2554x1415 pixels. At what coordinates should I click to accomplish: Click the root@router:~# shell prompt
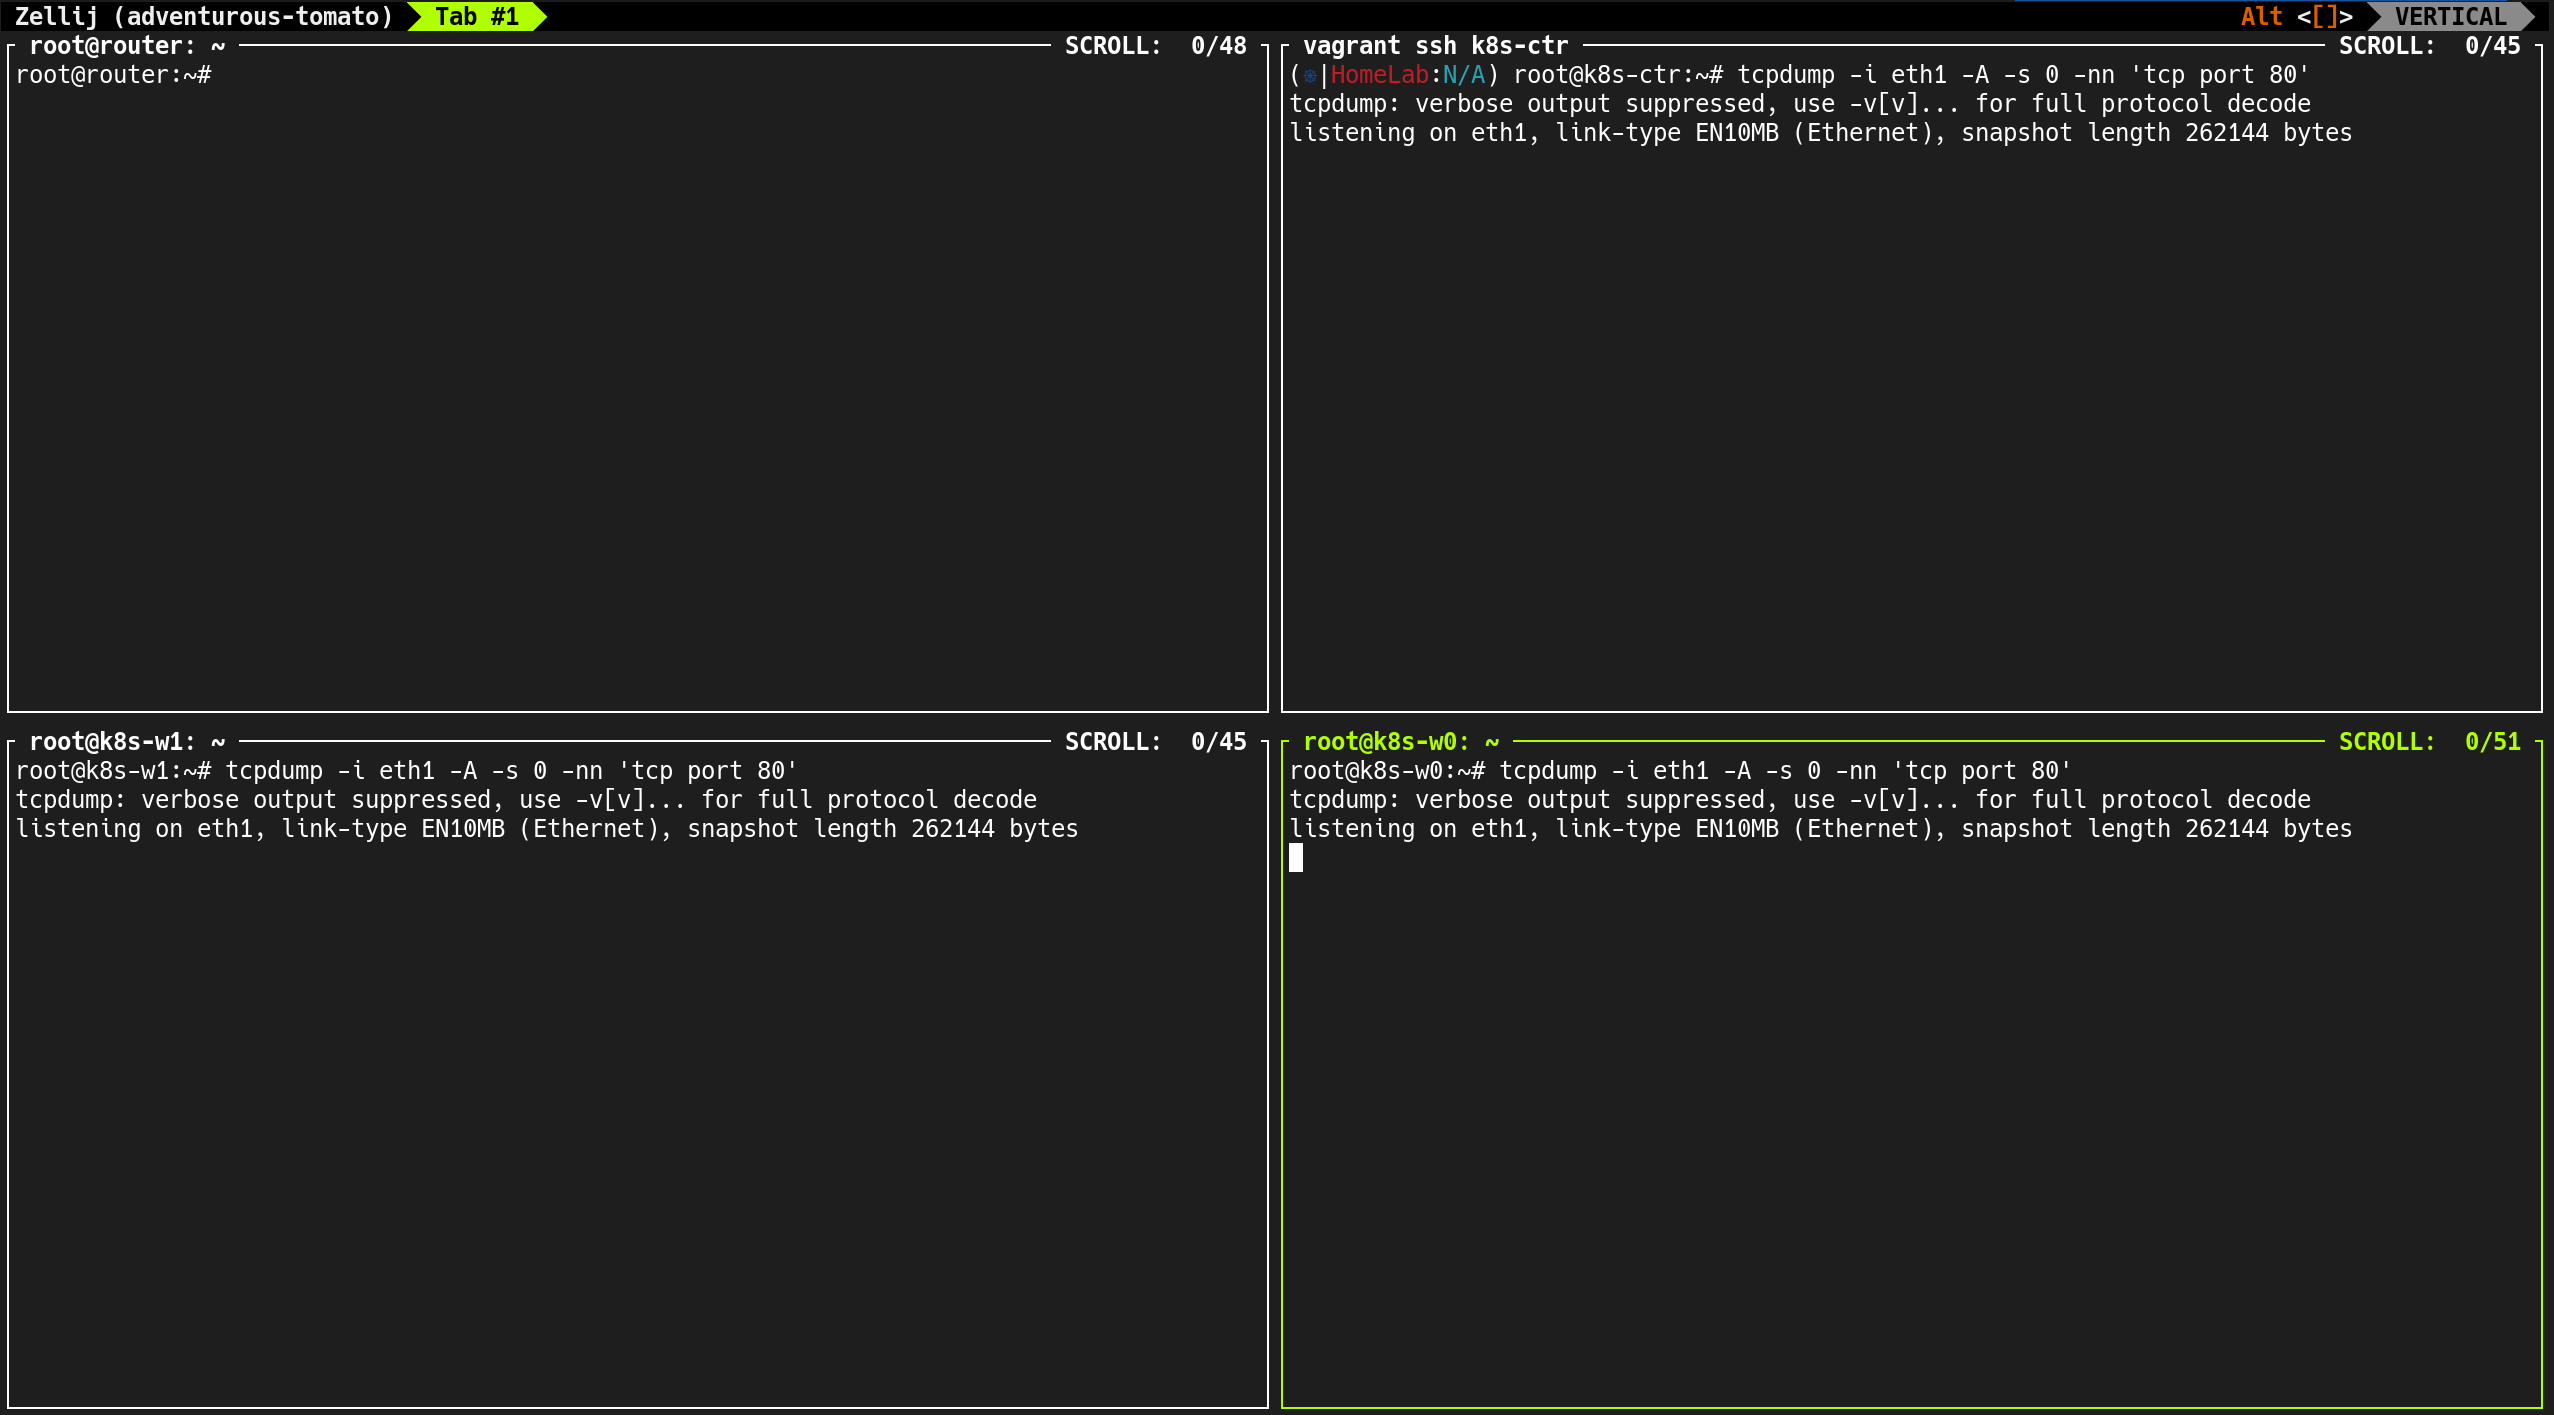click(113, 75)
